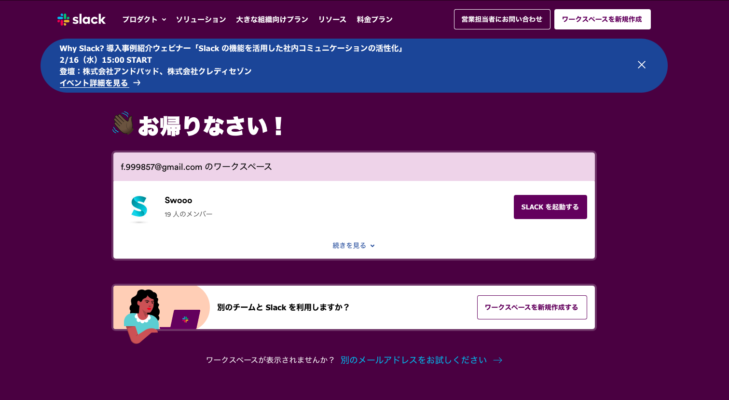Launch Slack with SLACK を起動する button
This screenshot has height=400, width=729.
pyautogui.click(x=550, y=207)
